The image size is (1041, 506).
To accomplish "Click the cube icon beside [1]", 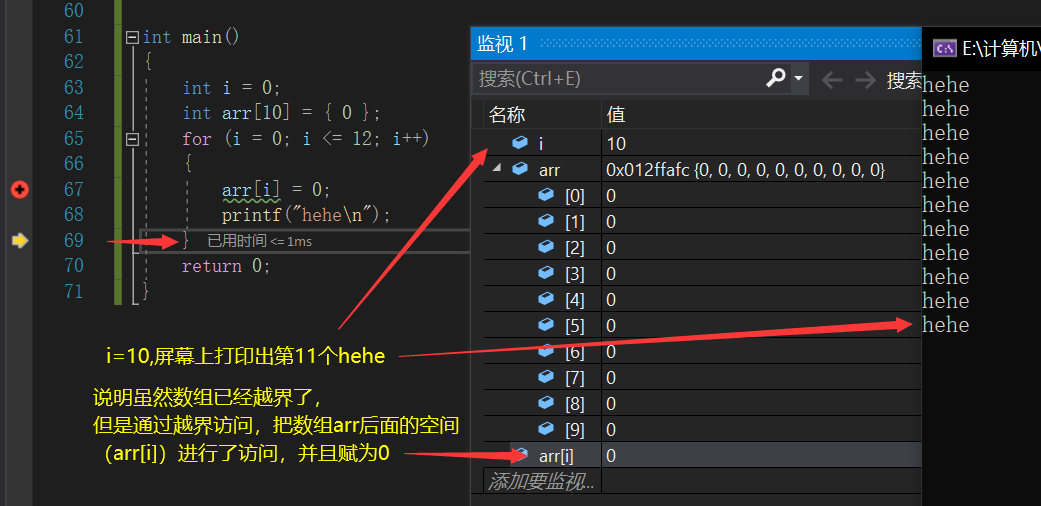I will [546, 220].
